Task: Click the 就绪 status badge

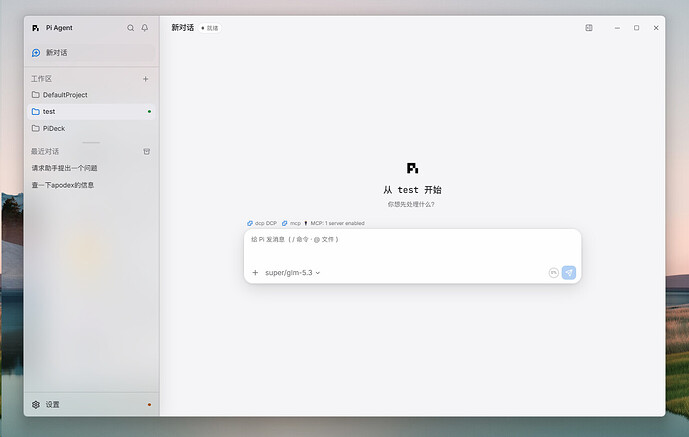Action: tap(210, 28)
